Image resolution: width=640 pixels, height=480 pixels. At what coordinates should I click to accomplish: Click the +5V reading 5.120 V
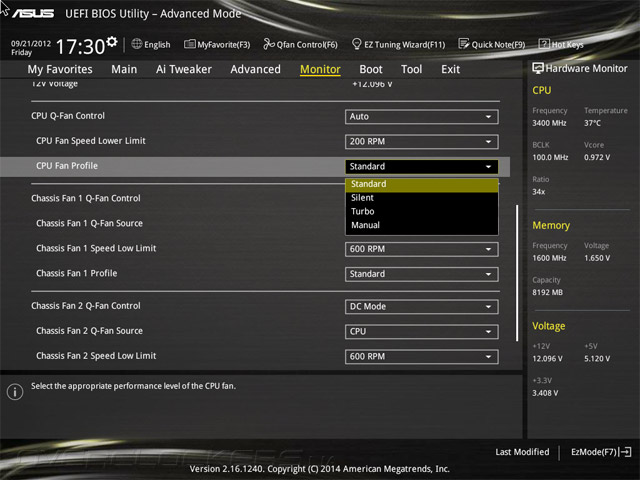click(597, 359)
